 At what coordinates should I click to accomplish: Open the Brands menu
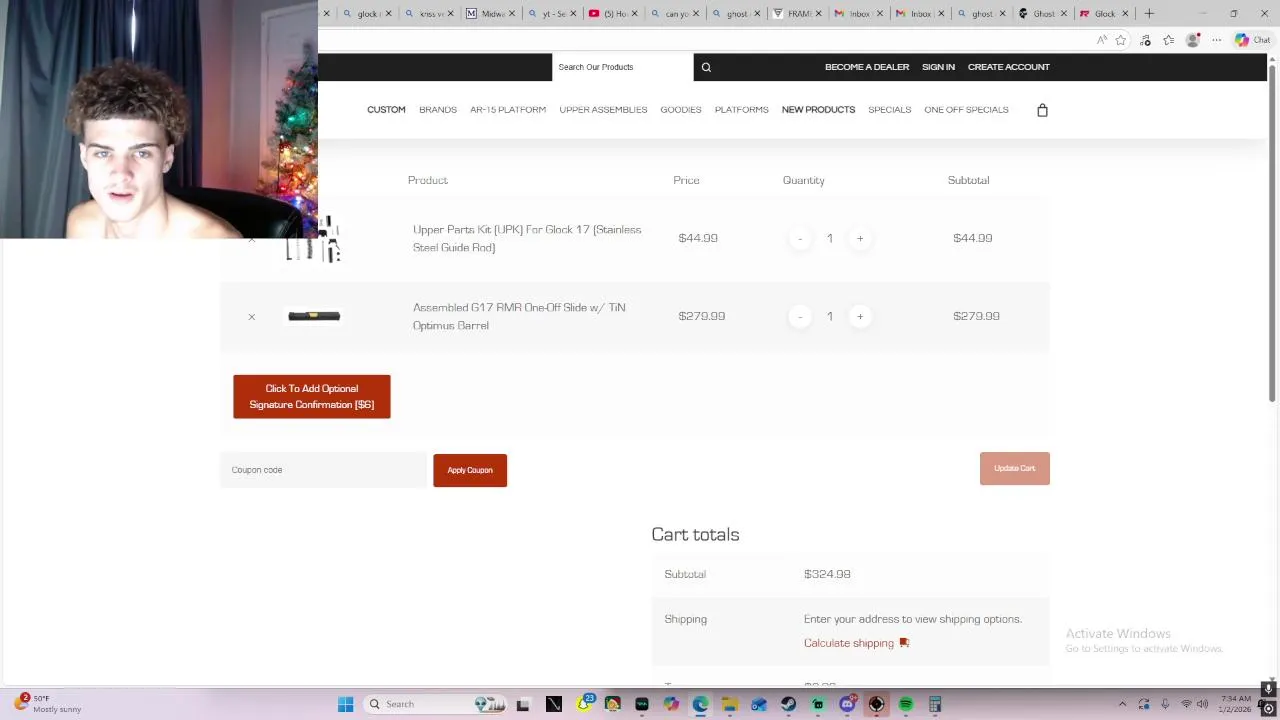pos(438,110)
